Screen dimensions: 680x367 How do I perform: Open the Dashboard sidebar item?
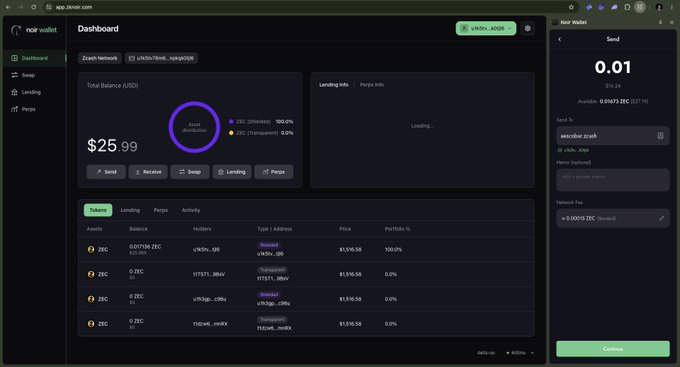coord(35,58)
